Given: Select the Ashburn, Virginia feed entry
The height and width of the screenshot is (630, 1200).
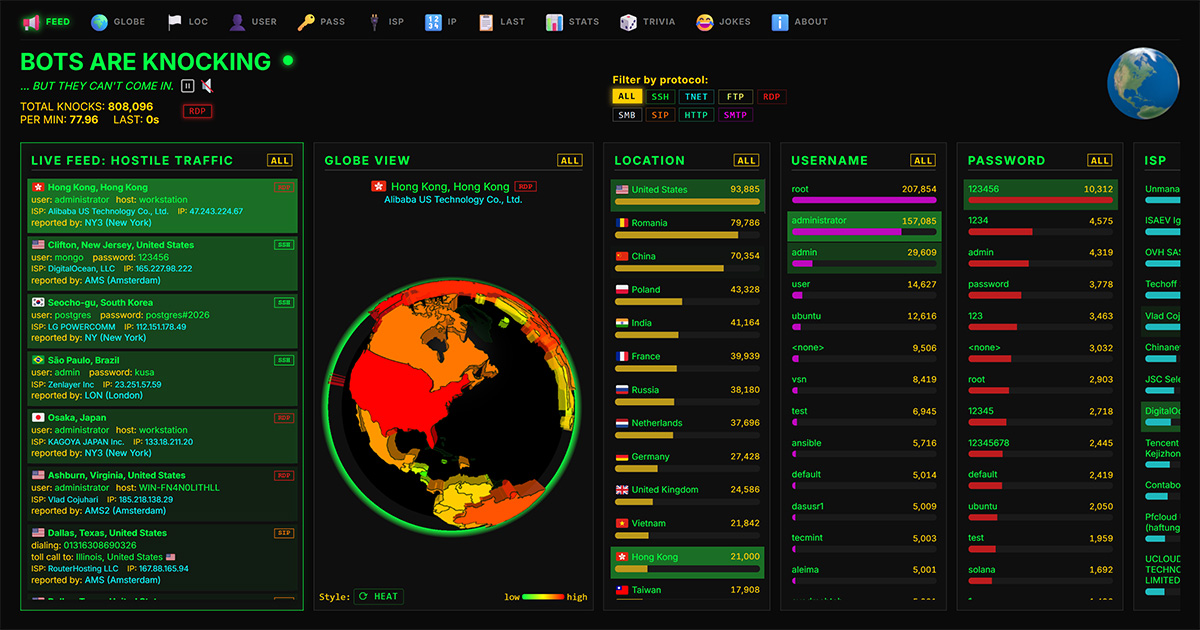Looking at the screenshot, I should coord(162,493).
